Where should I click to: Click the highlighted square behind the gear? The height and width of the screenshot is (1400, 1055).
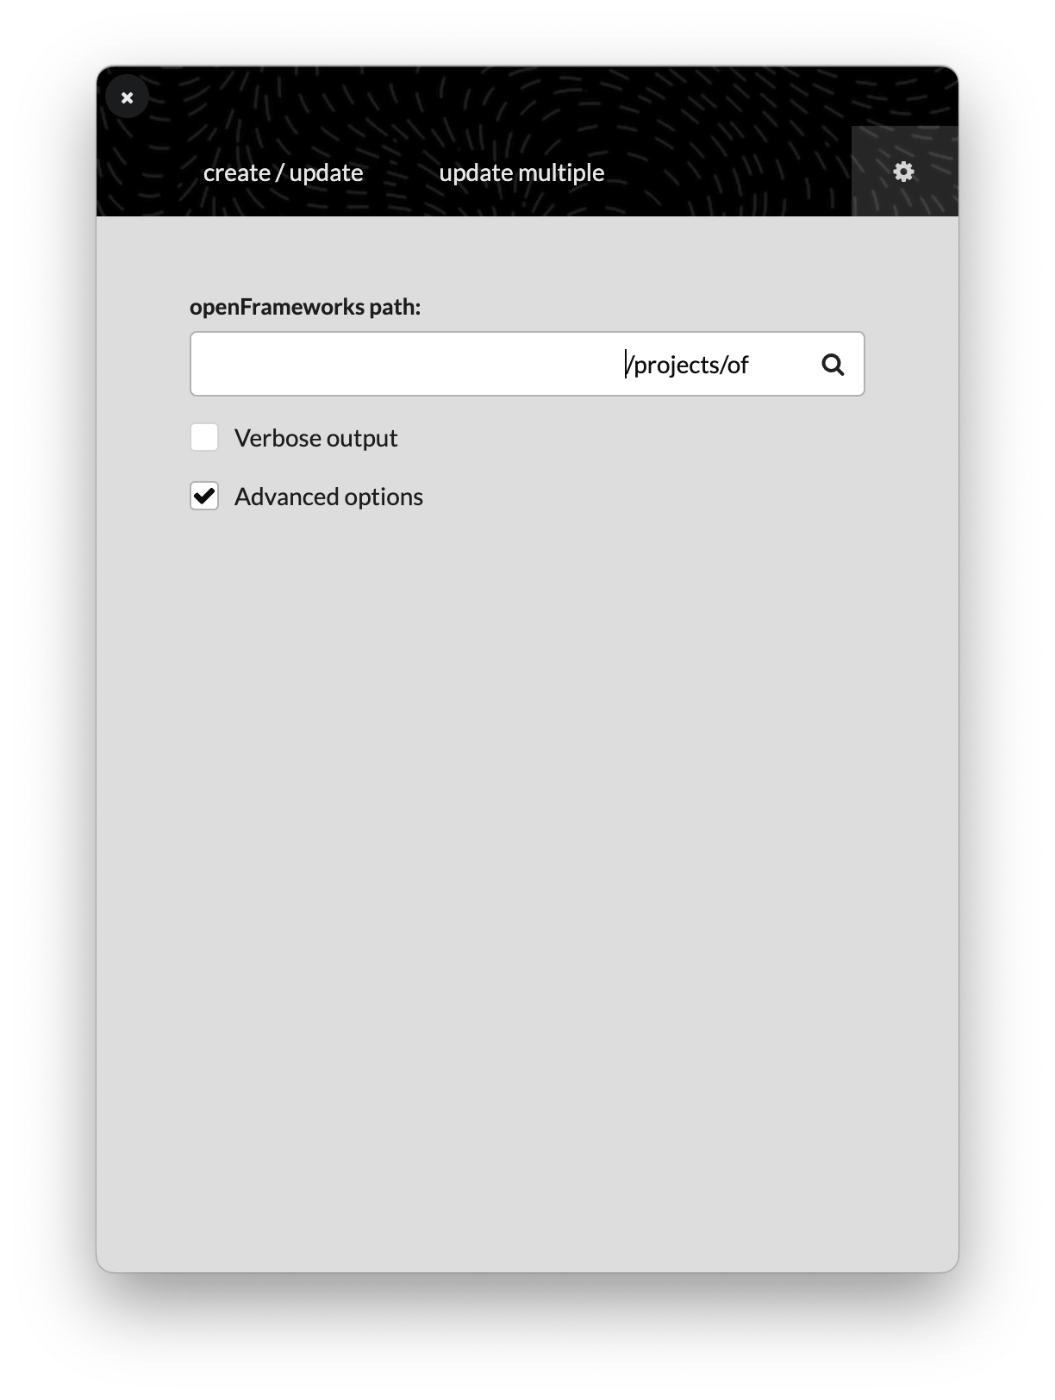coord(904,171)
